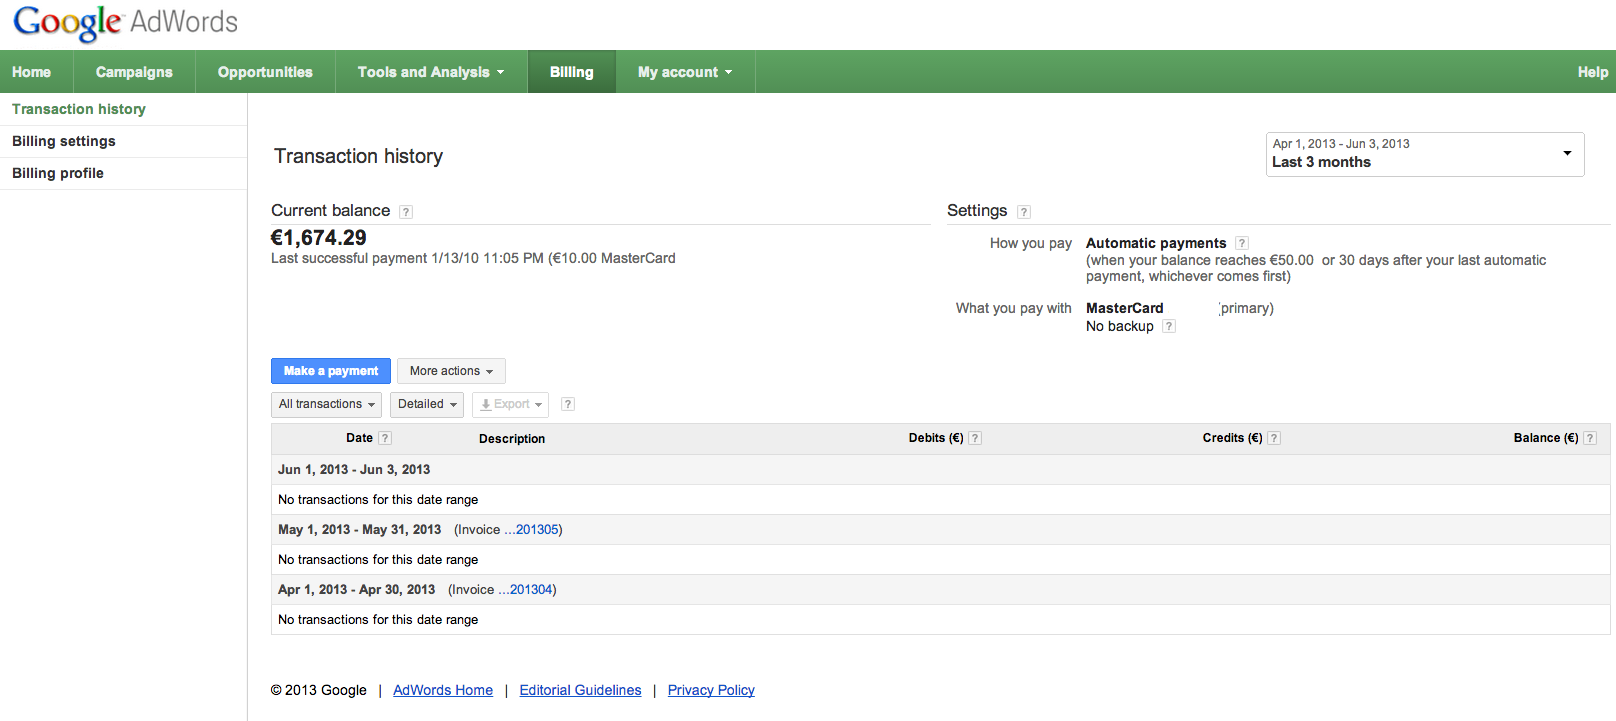1616x721 pixels.
Task: Click the Date column header
Action: [359, 438]
